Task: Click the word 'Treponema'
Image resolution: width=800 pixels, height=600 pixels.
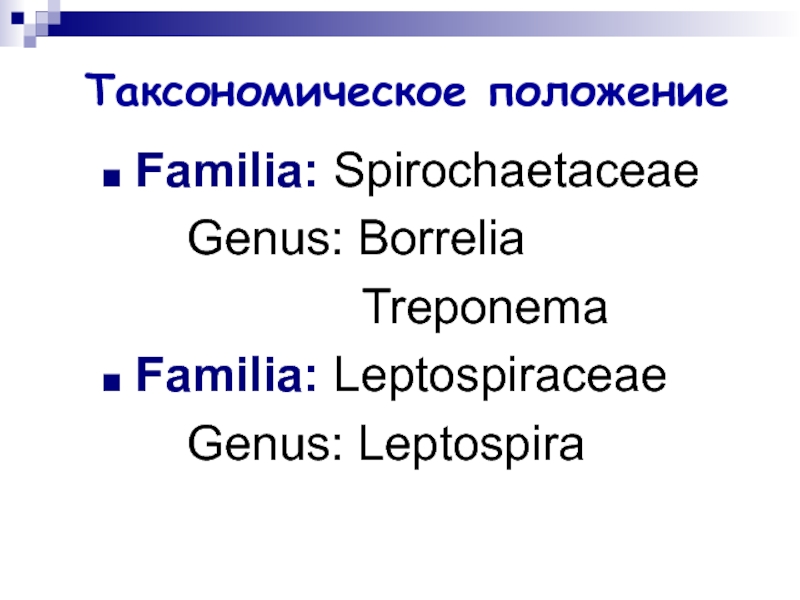Action: (485, 308)
